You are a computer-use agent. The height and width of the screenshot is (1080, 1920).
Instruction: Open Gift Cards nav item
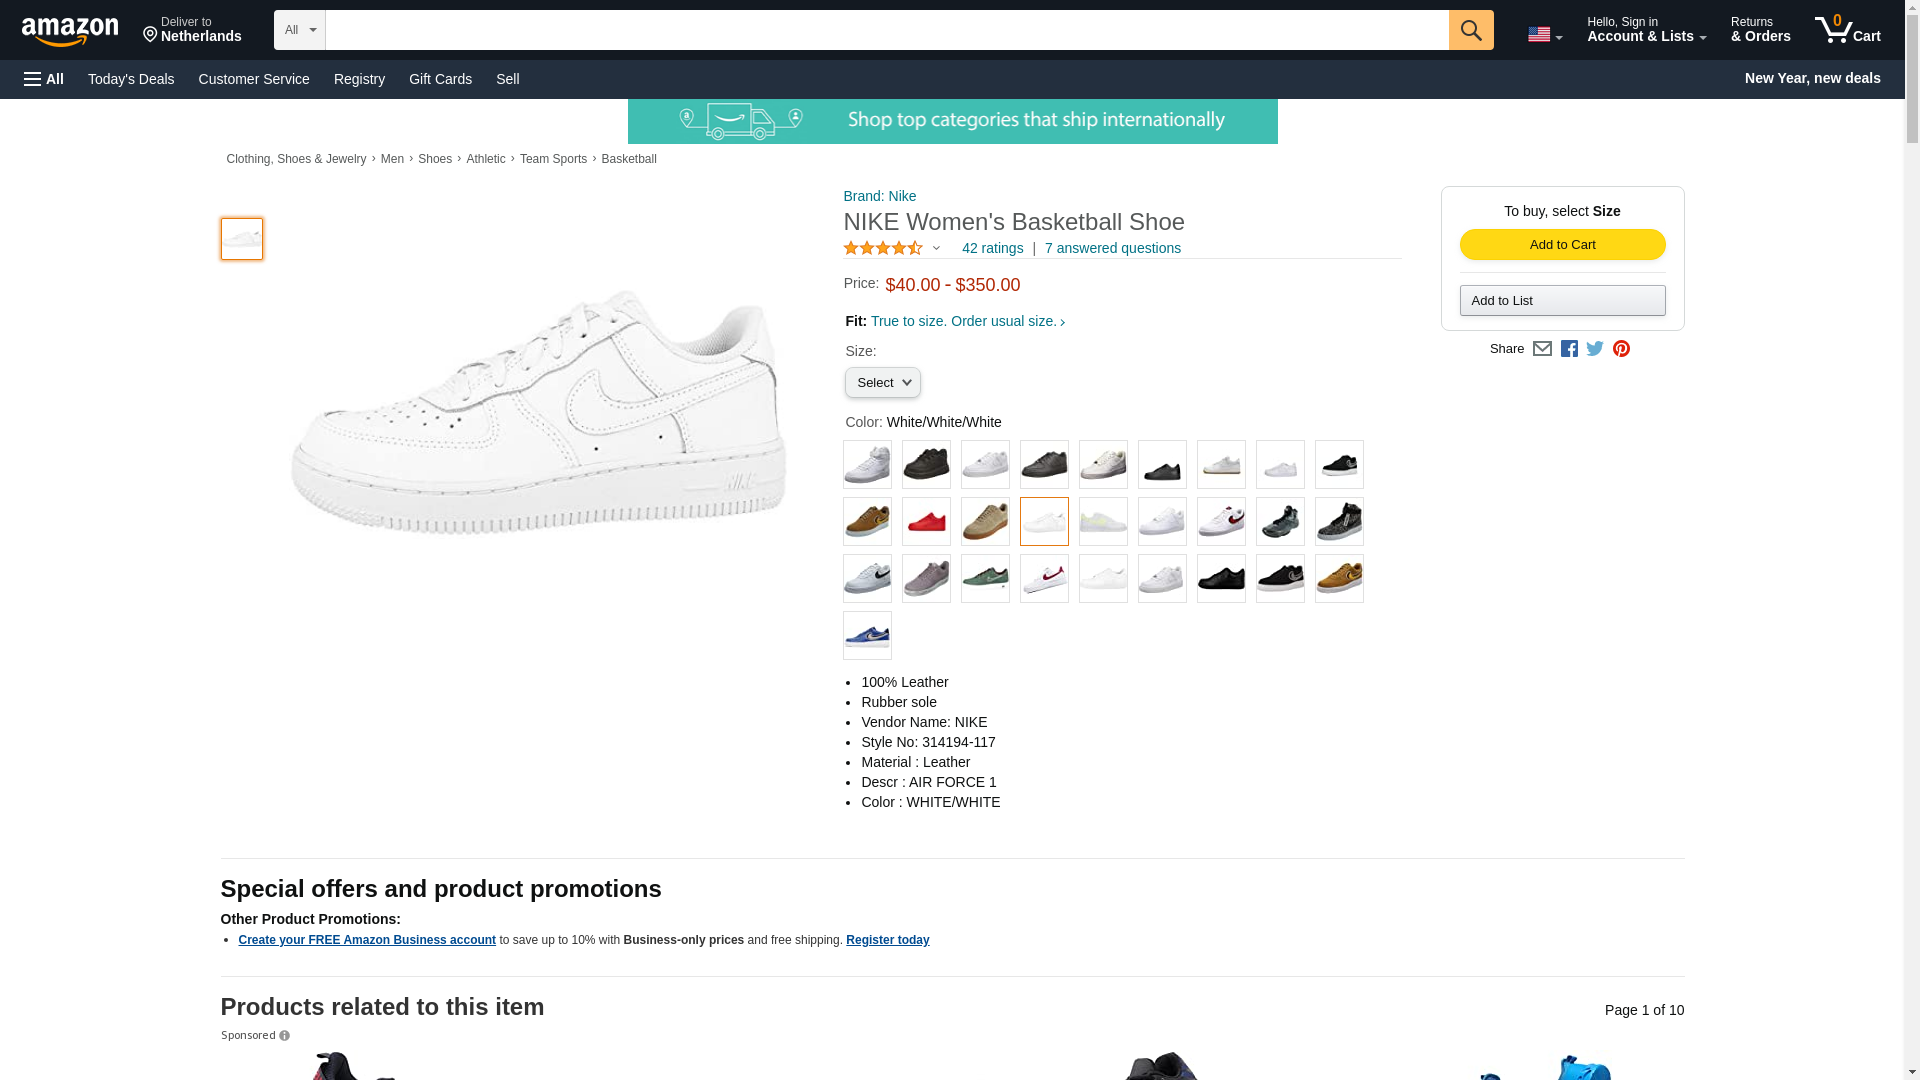pyautogui.click(x=440, y=79)
